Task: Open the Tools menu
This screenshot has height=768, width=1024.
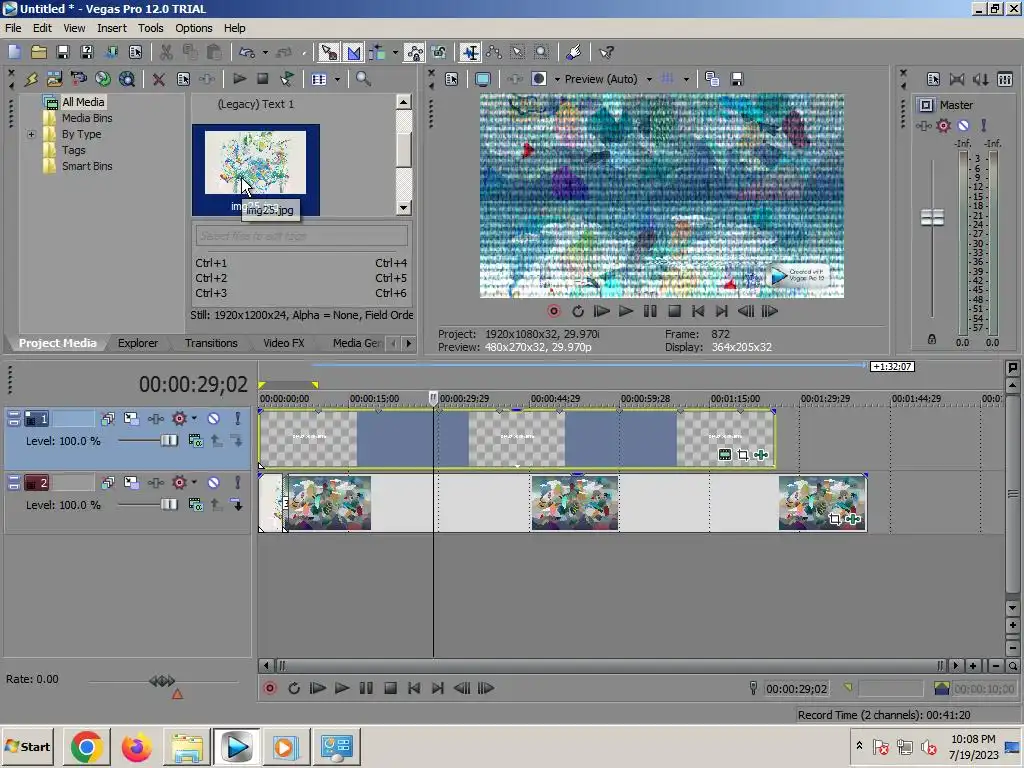Action: point(150,28)
